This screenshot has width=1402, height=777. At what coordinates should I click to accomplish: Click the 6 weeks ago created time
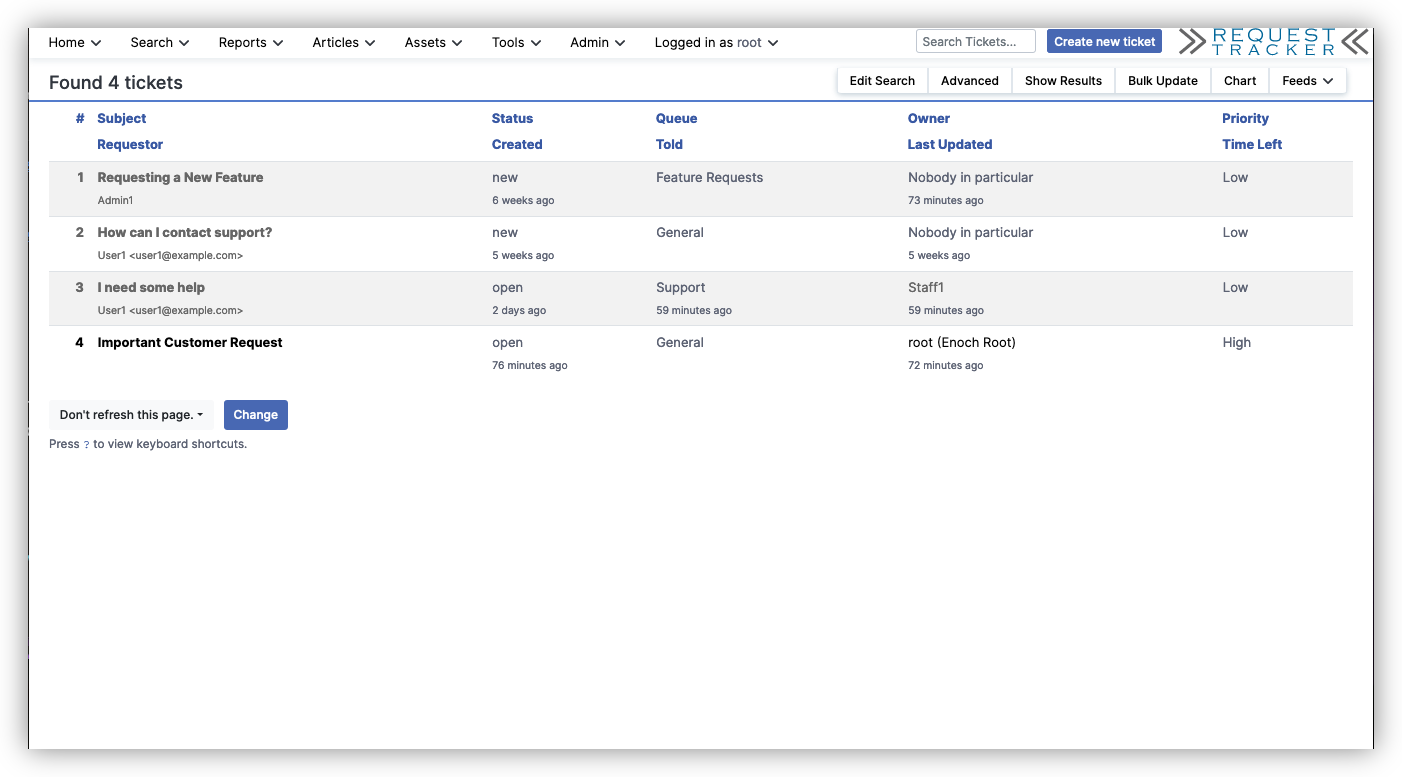523,200
